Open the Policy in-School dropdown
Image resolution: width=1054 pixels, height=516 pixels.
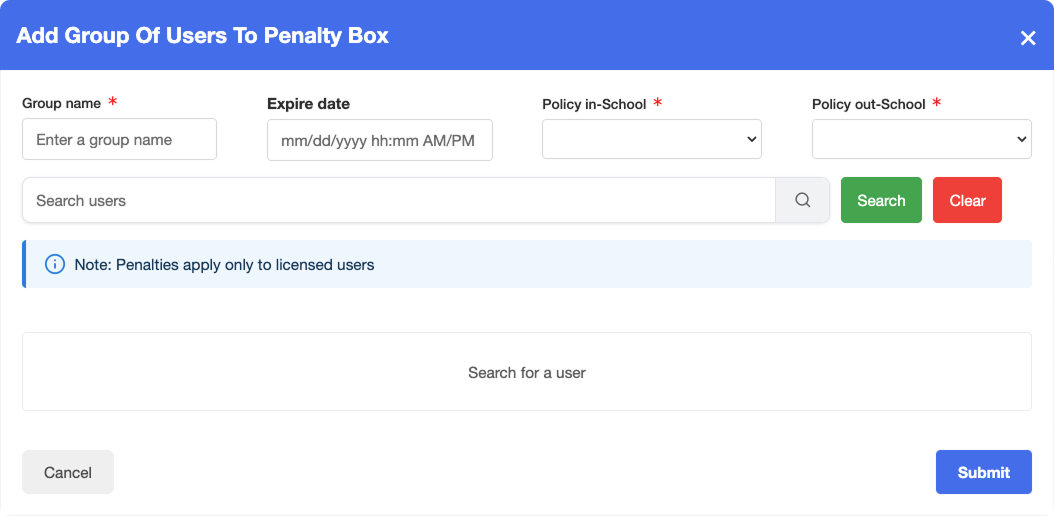pyautogui.click(x=651, y=139)
